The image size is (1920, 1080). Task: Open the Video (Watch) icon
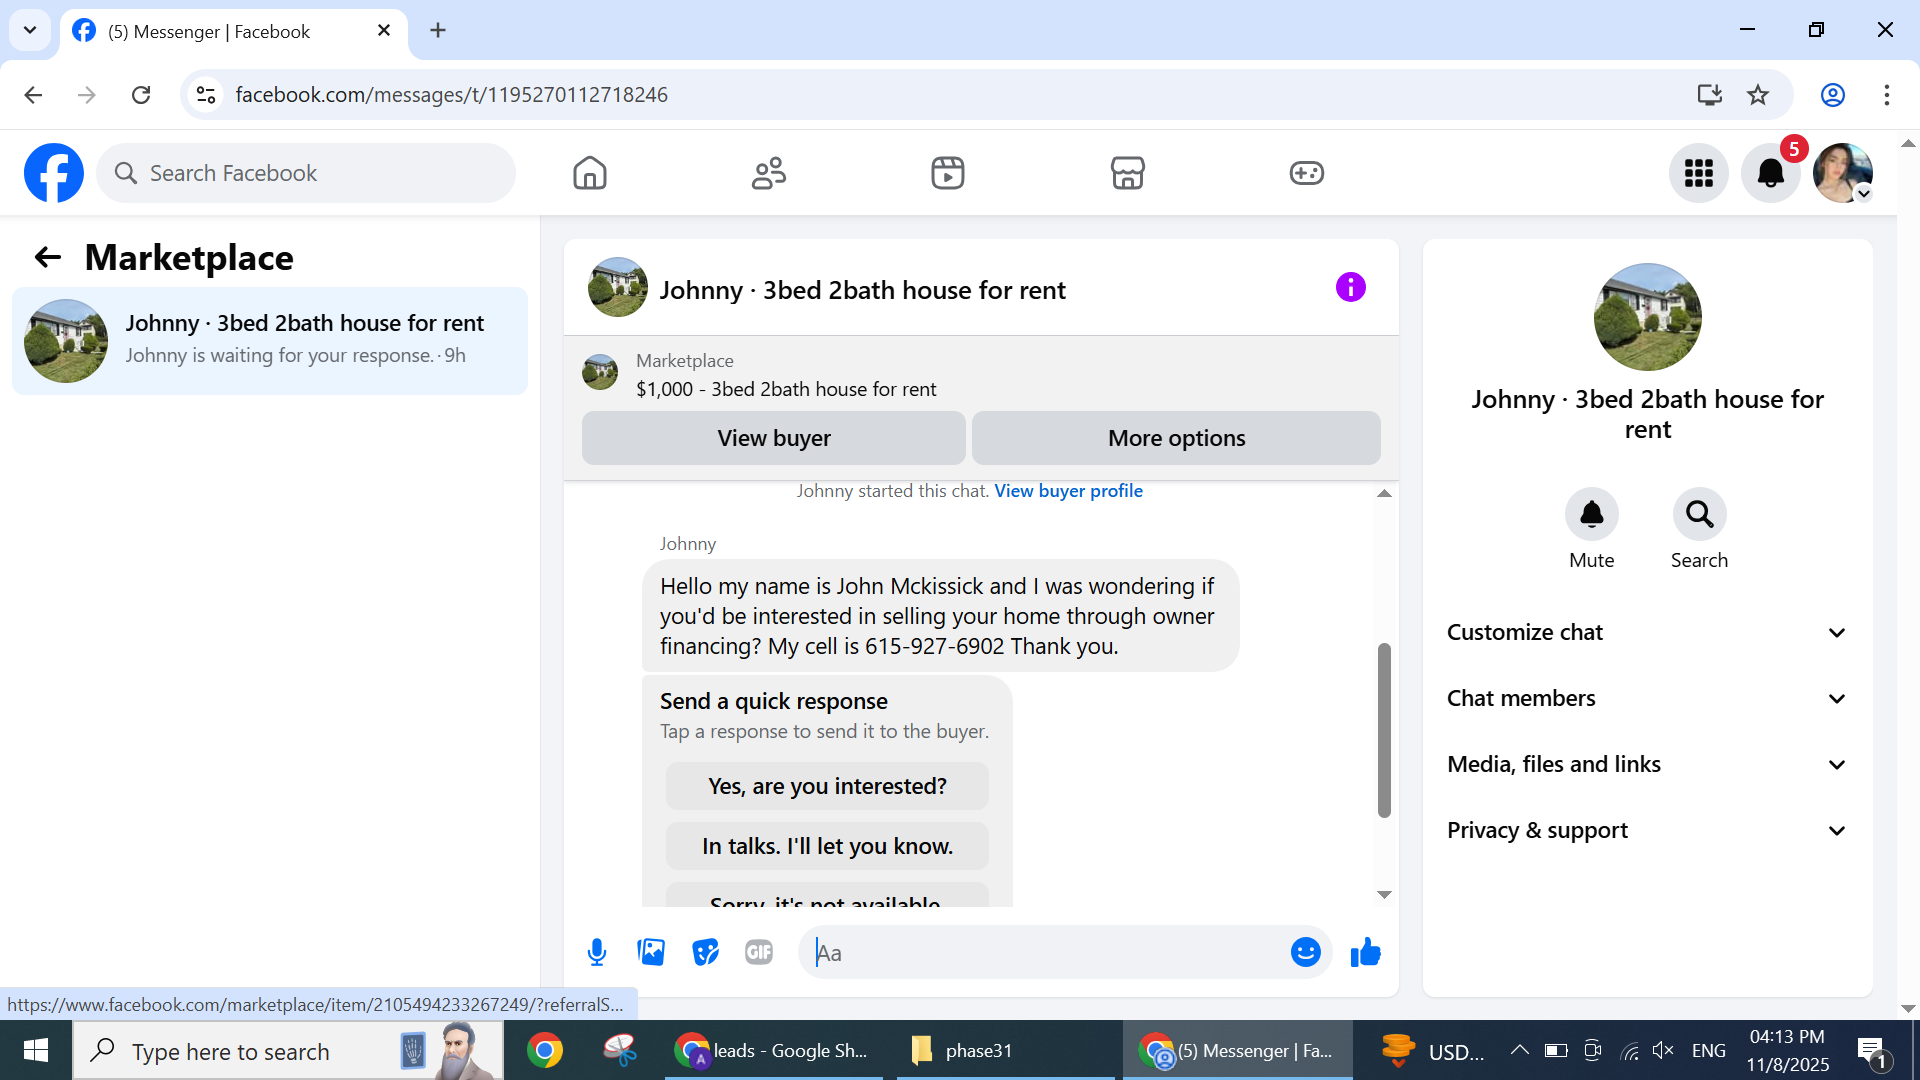[948, 173]
